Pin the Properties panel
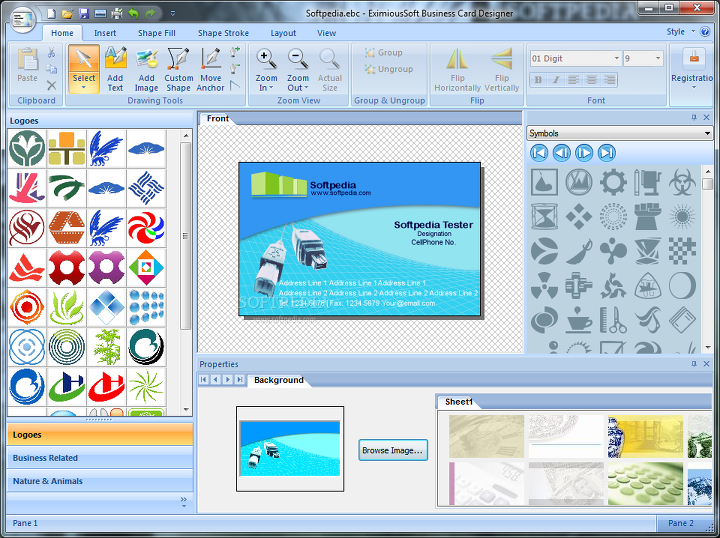720x538 pixels. point(694,364)
